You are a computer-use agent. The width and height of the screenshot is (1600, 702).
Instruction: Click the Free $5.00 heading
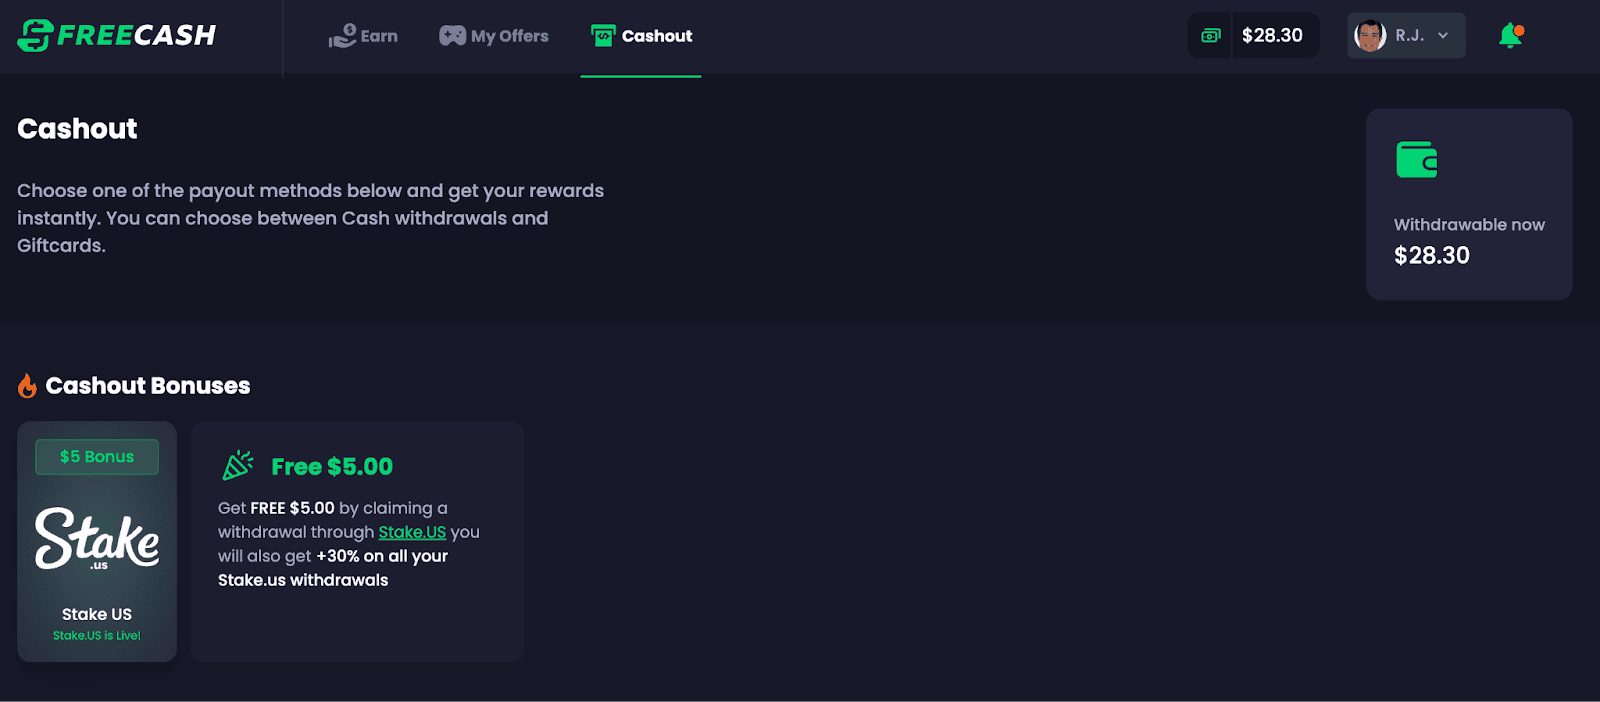(x=332, y=467)
